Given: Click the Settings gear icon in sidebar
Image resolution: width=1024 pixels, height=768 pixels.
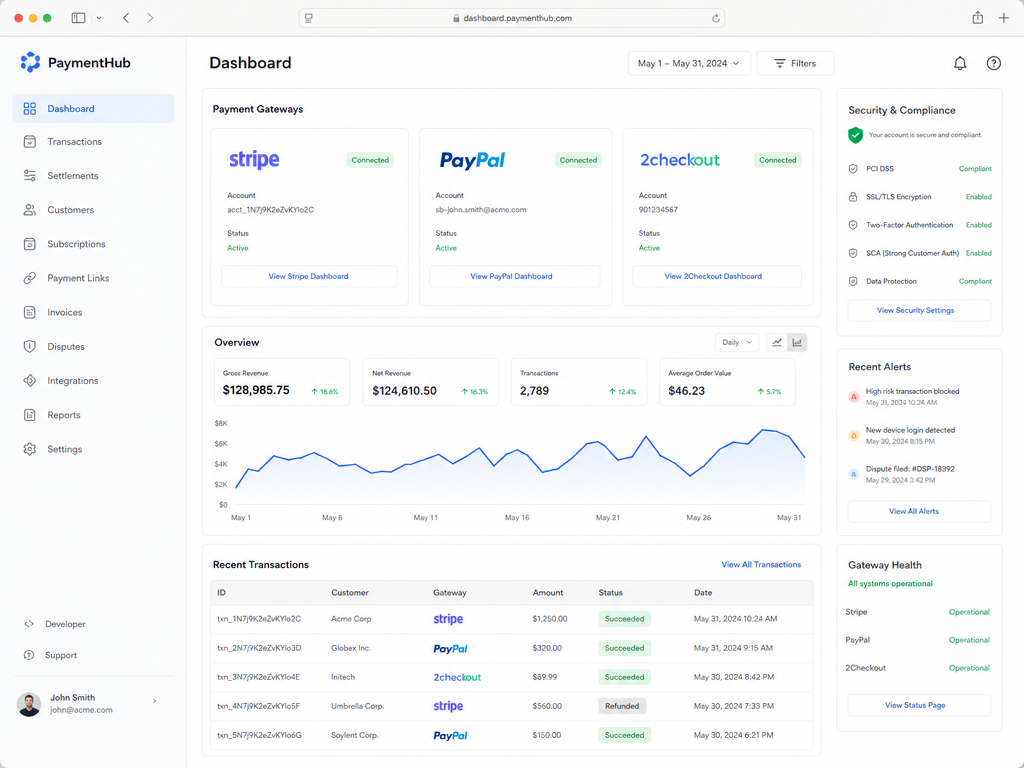Looking at the screenshot, I should click(29, 449).
